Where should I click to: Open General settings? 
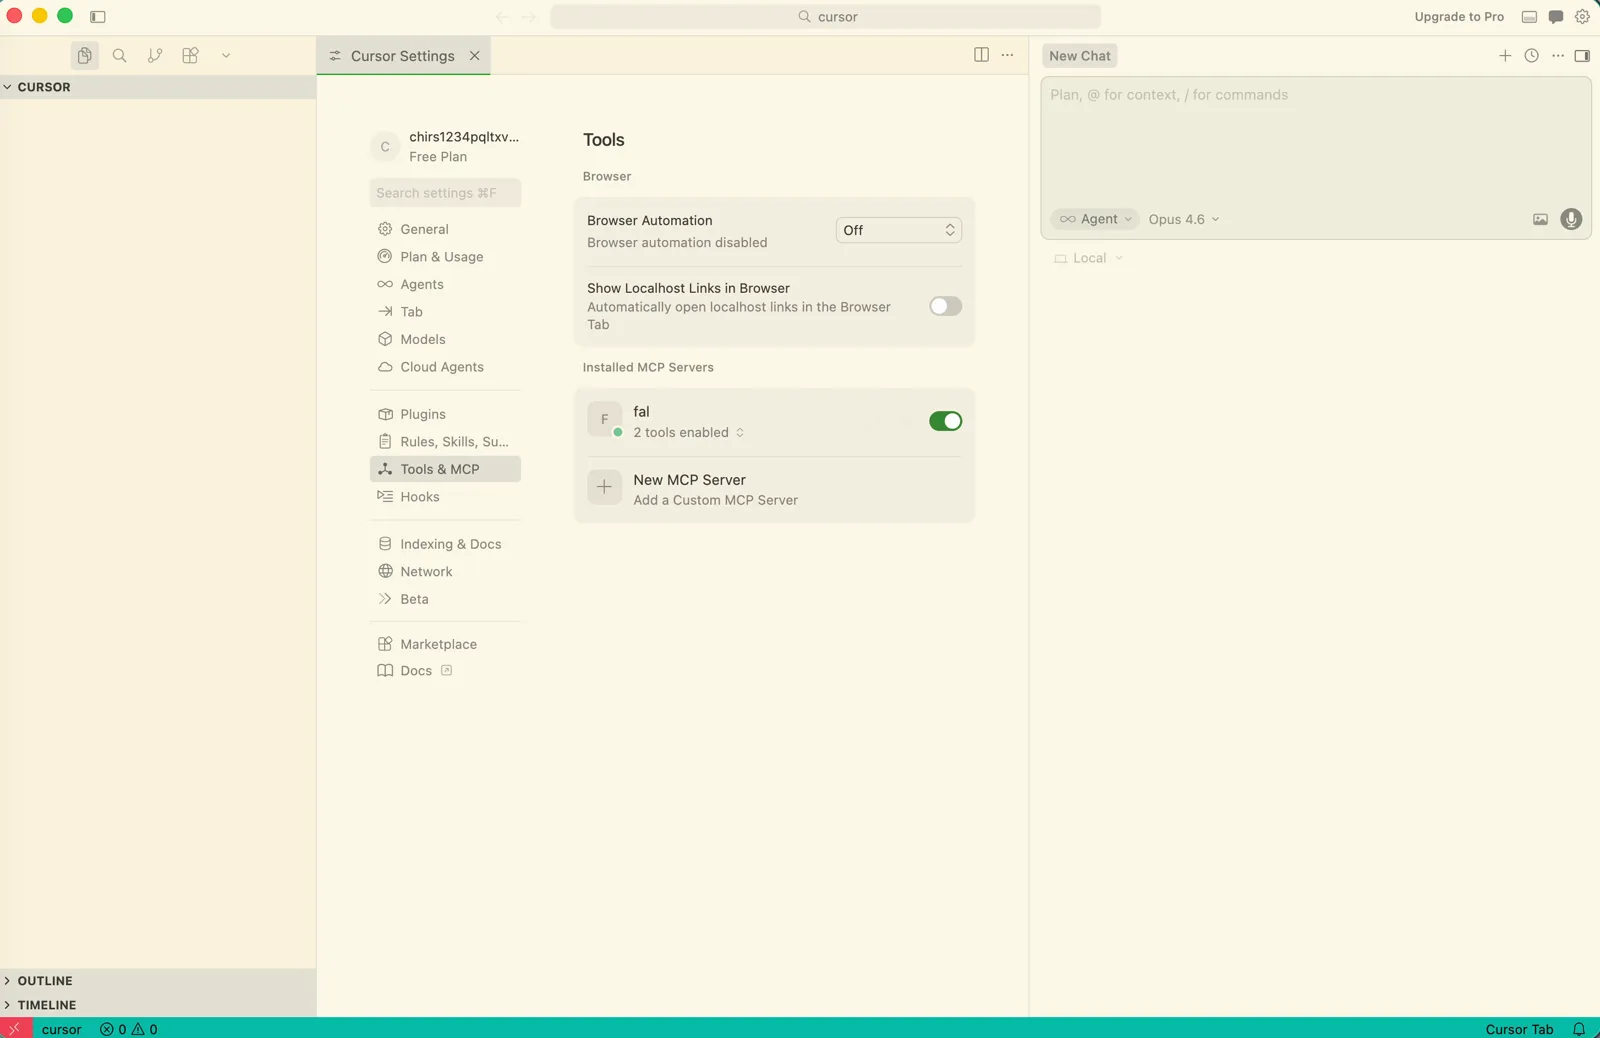pyautogui.click(x=445, y=229)
